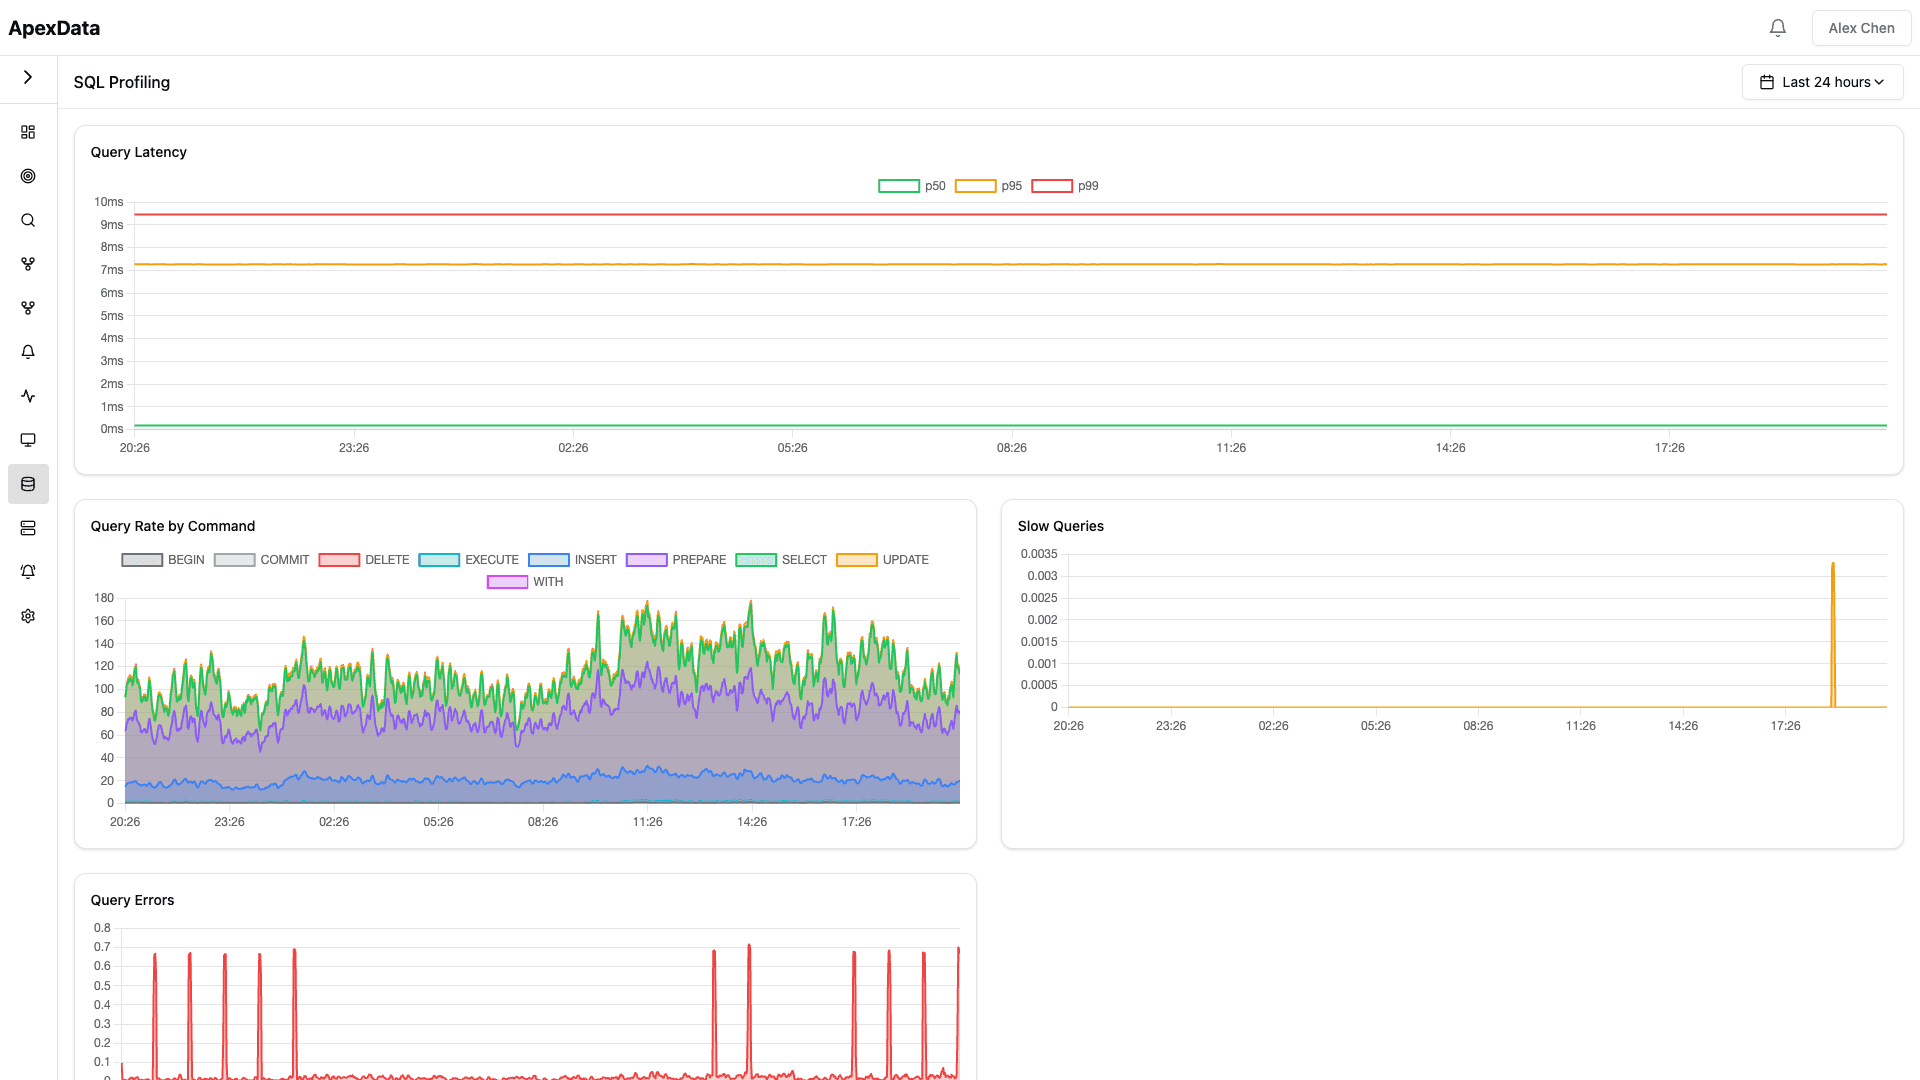Screen dimensions: 1920x1080
Task: Open the servers/infrastructure icon in sidebar
Action: [x=28, y=527]
